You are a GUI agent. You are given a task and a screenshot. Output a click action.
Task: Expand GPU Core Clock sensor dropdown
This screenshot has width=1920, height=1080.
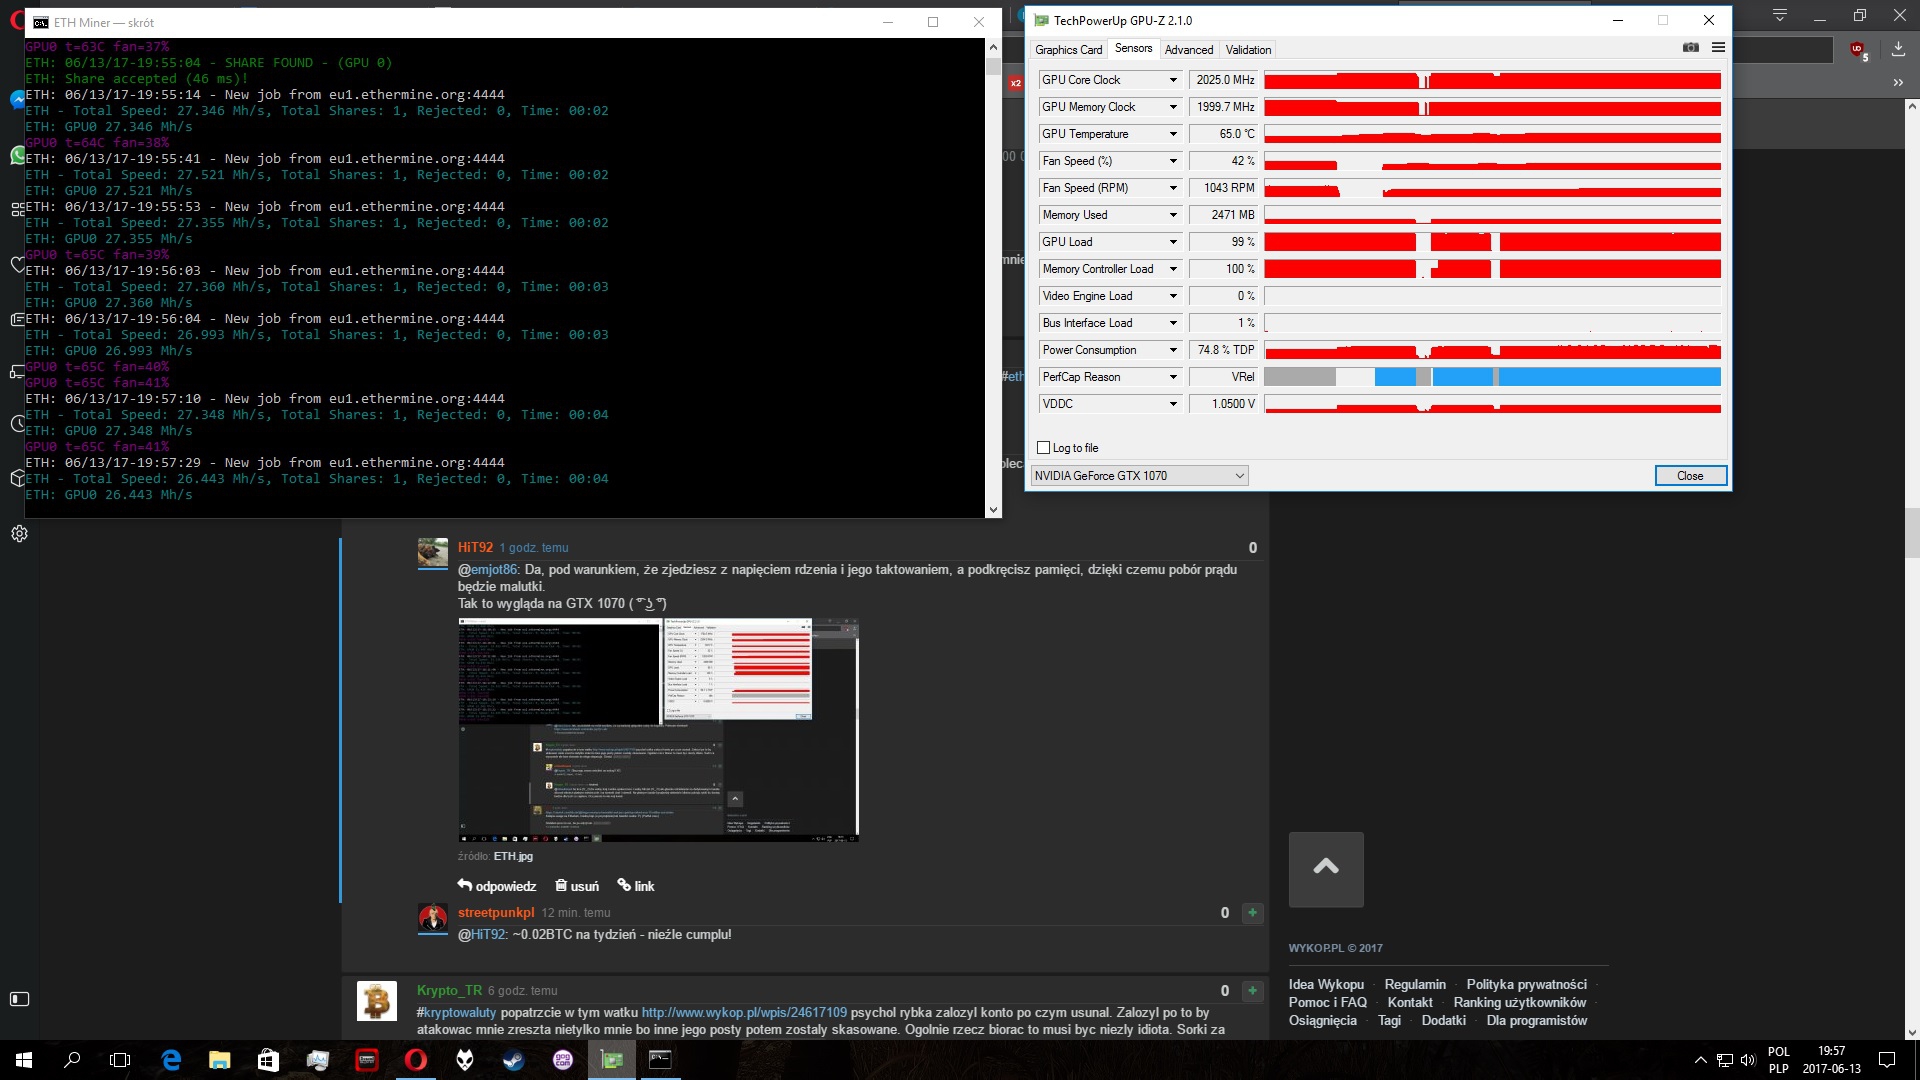(x=1173, y=80)
